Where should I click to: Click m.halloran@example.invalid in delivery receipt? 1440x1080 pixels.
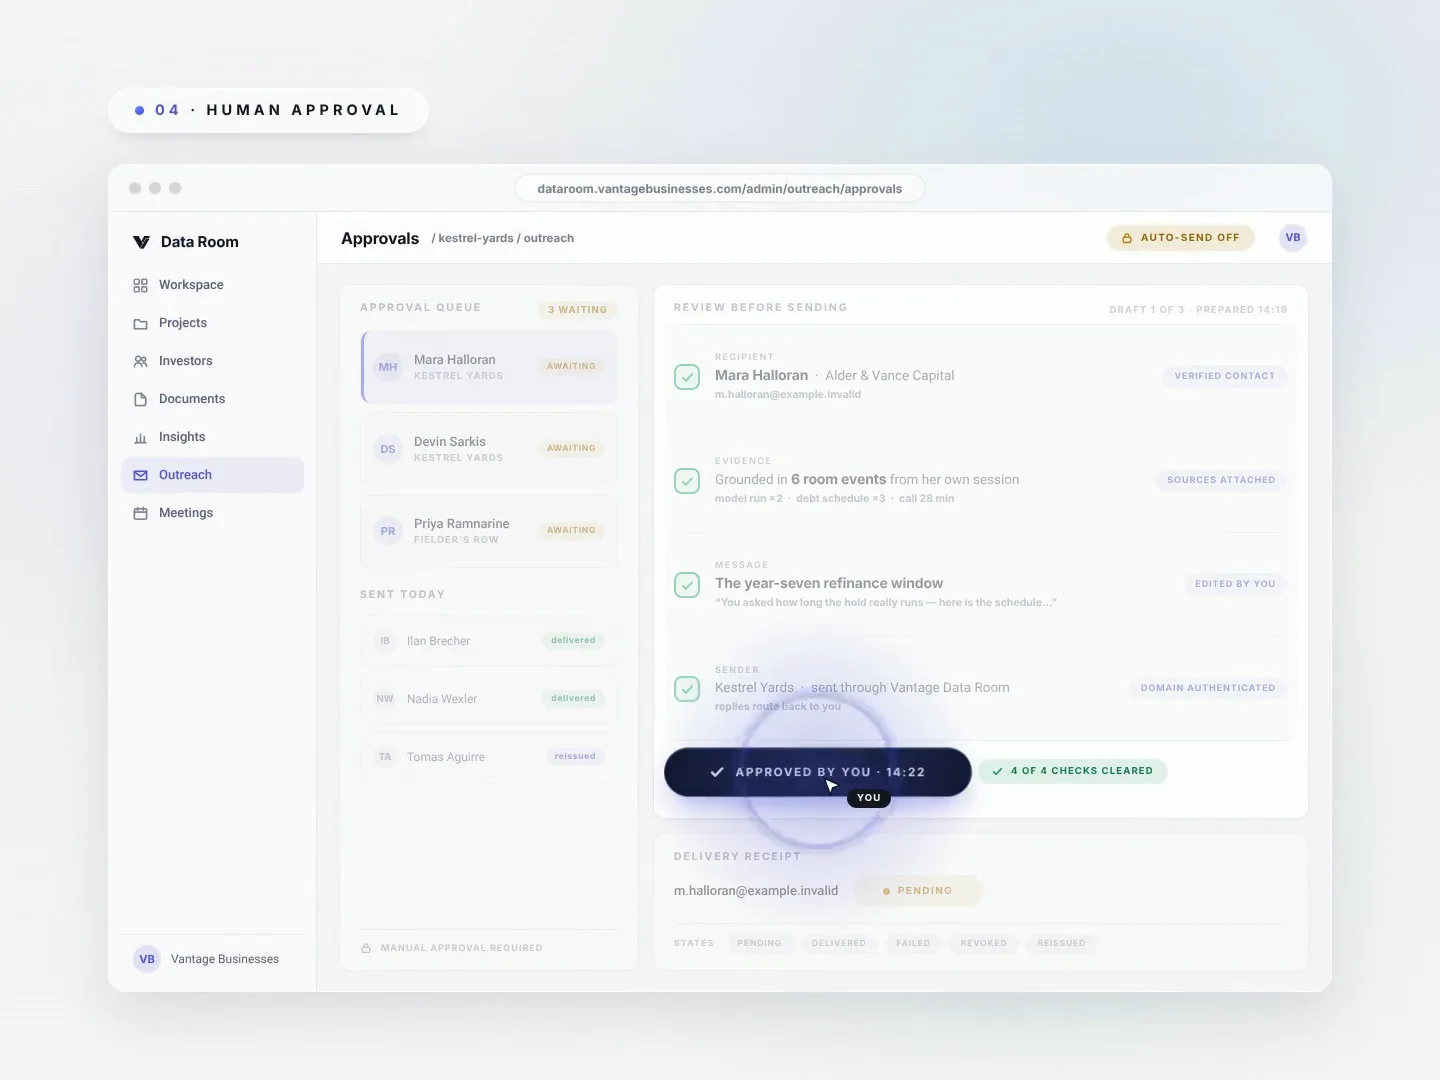[756, 891]
